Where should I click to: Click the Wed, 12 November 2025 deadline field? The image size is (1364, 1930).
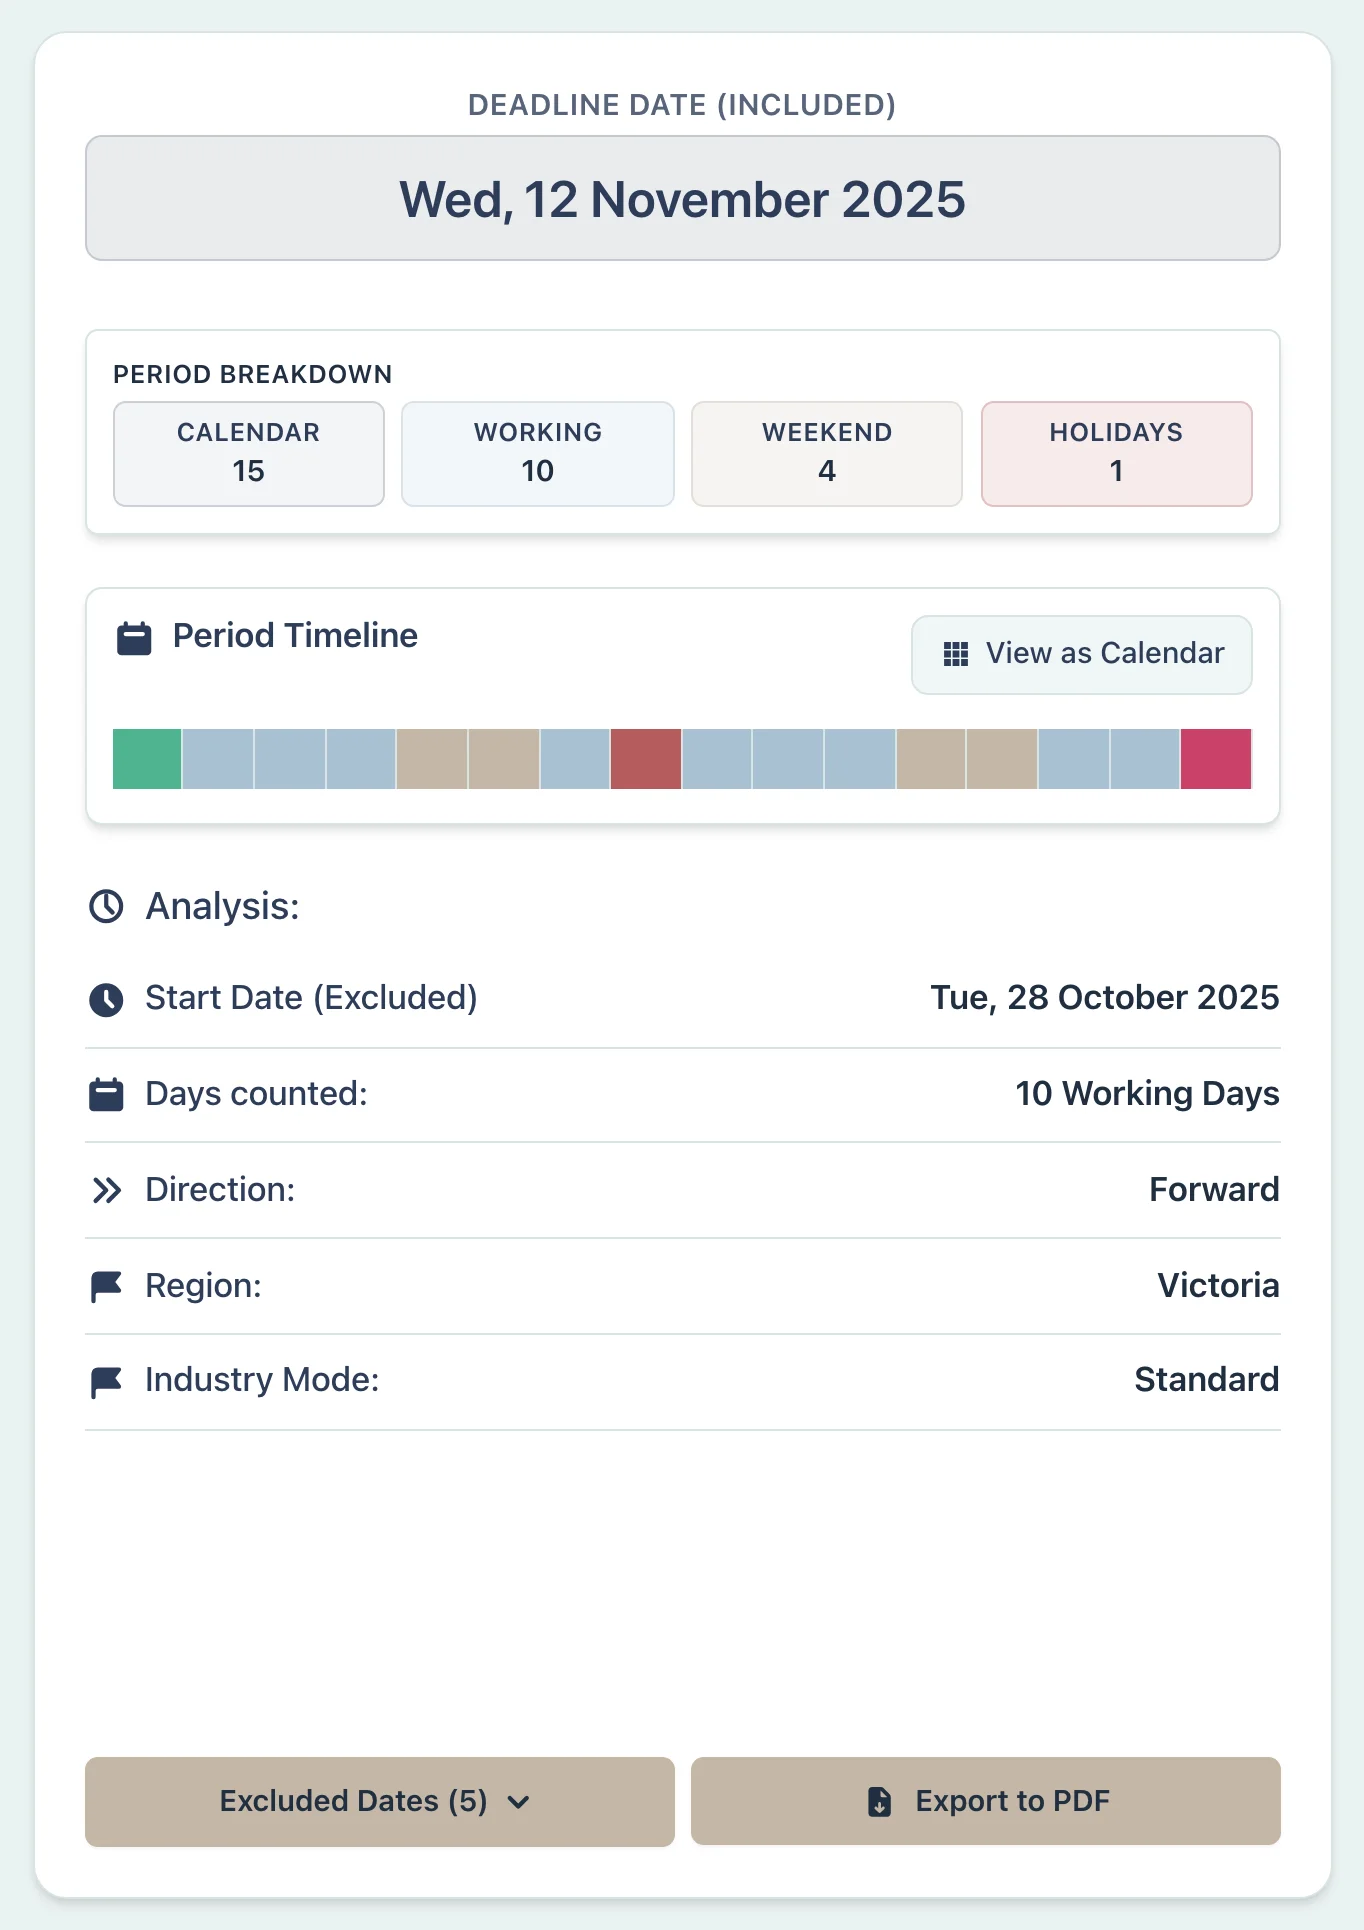point(683,199)
